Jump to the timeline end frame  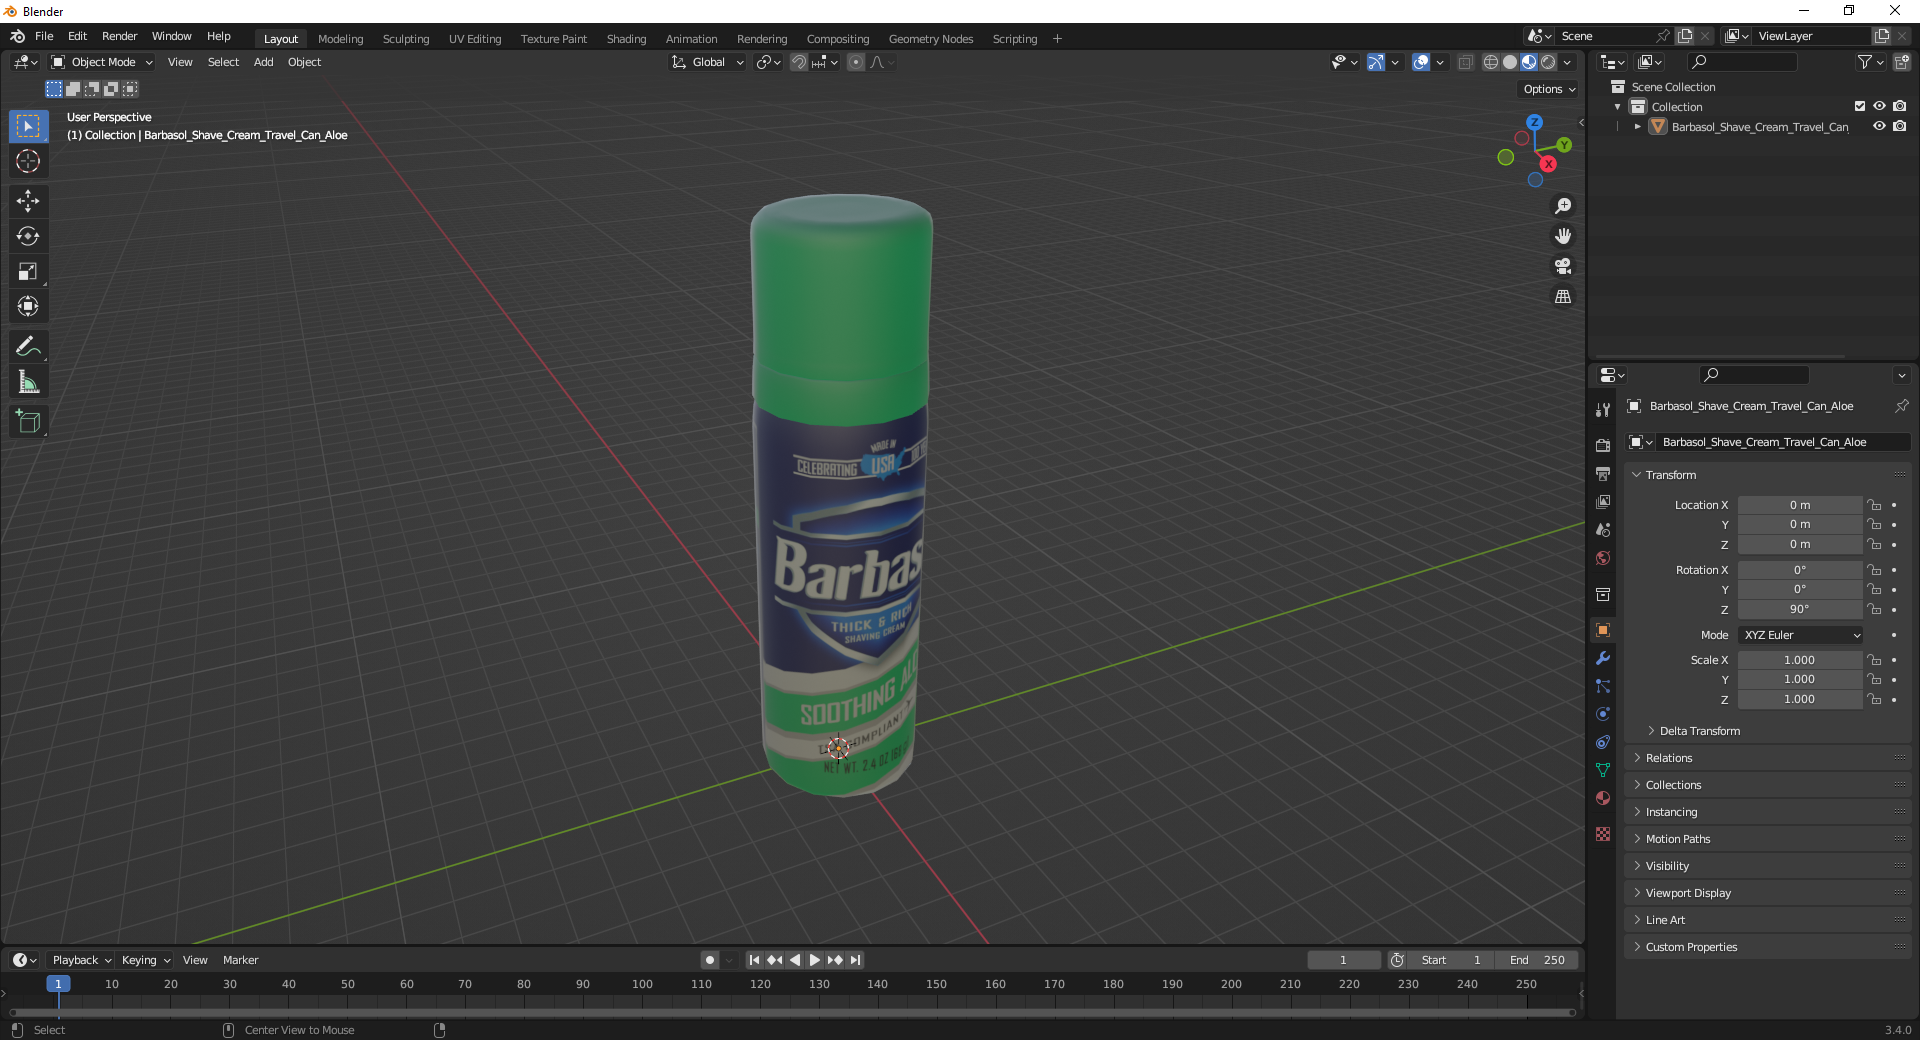855,960
